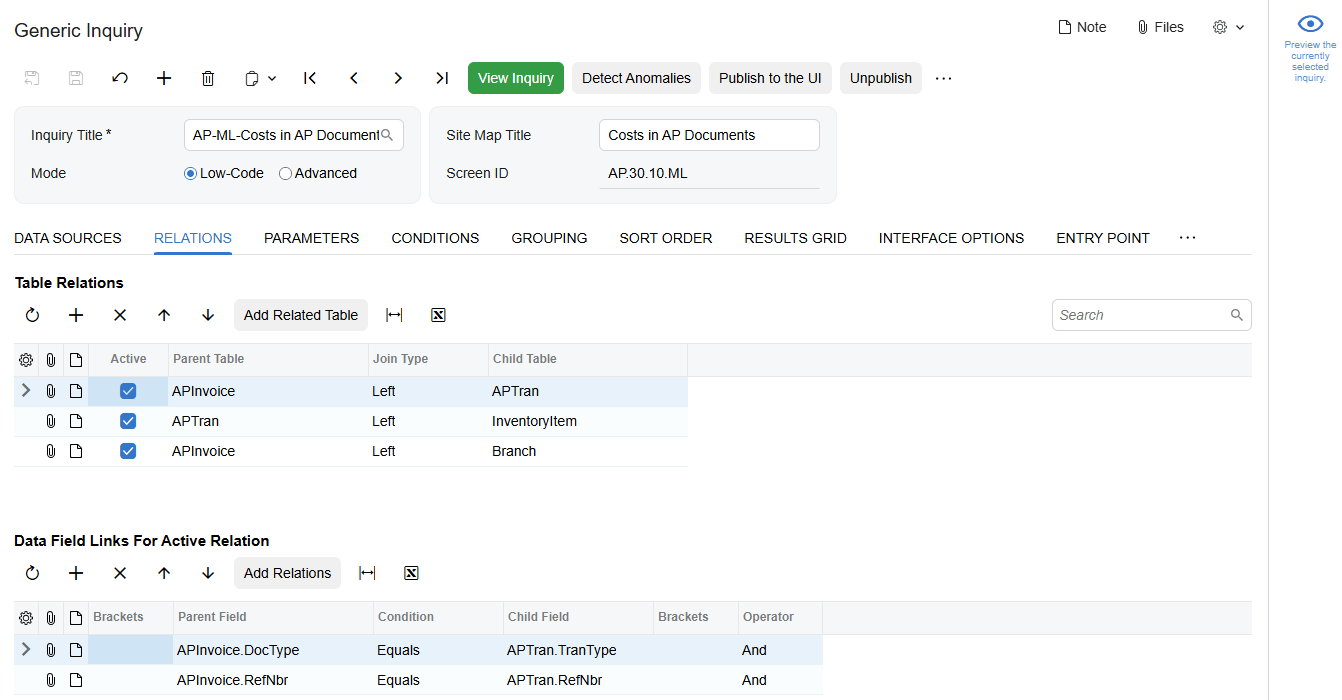
Task: Select the Advanced mode radio button
Action: (x=286, y=173)
